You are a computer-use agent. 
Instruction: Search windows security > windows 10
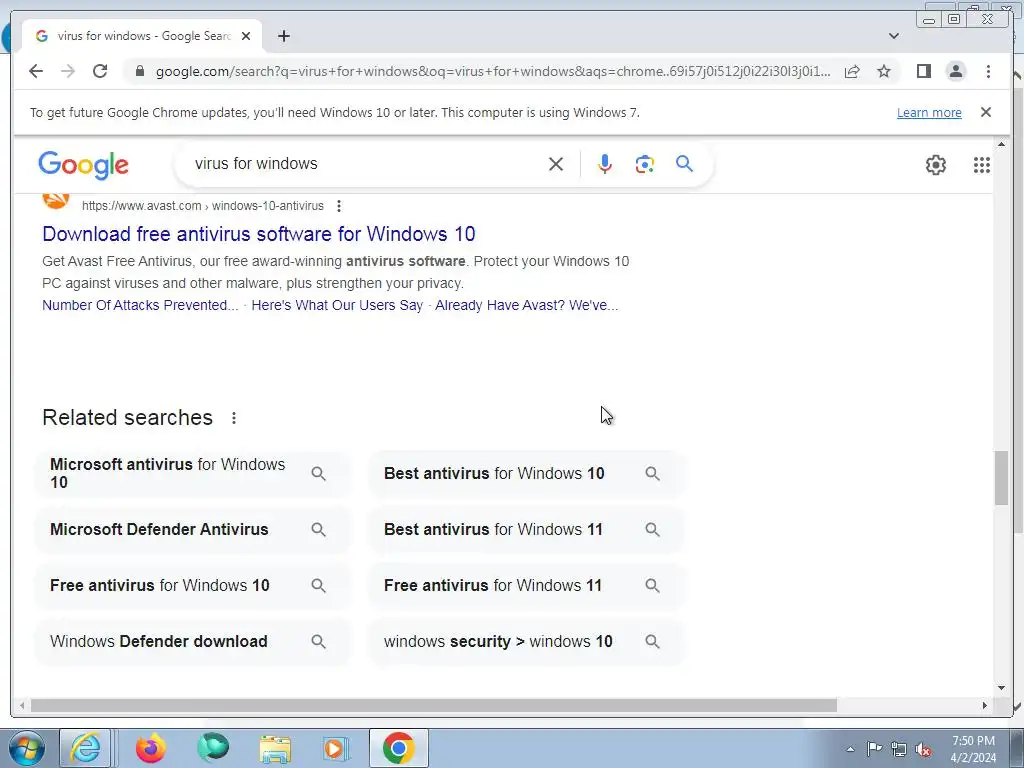pos(527,642)
